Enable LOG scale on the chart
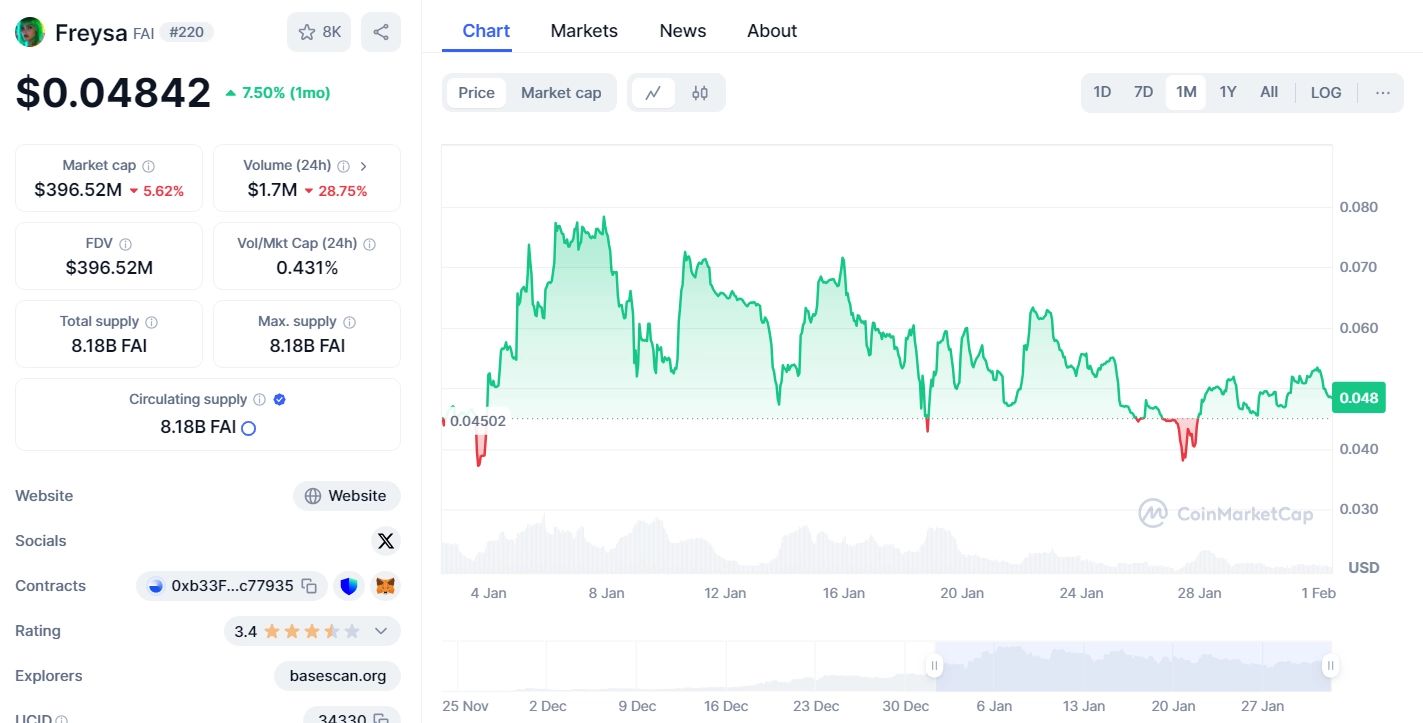The image size is (1423, 723). (1325, 93)
